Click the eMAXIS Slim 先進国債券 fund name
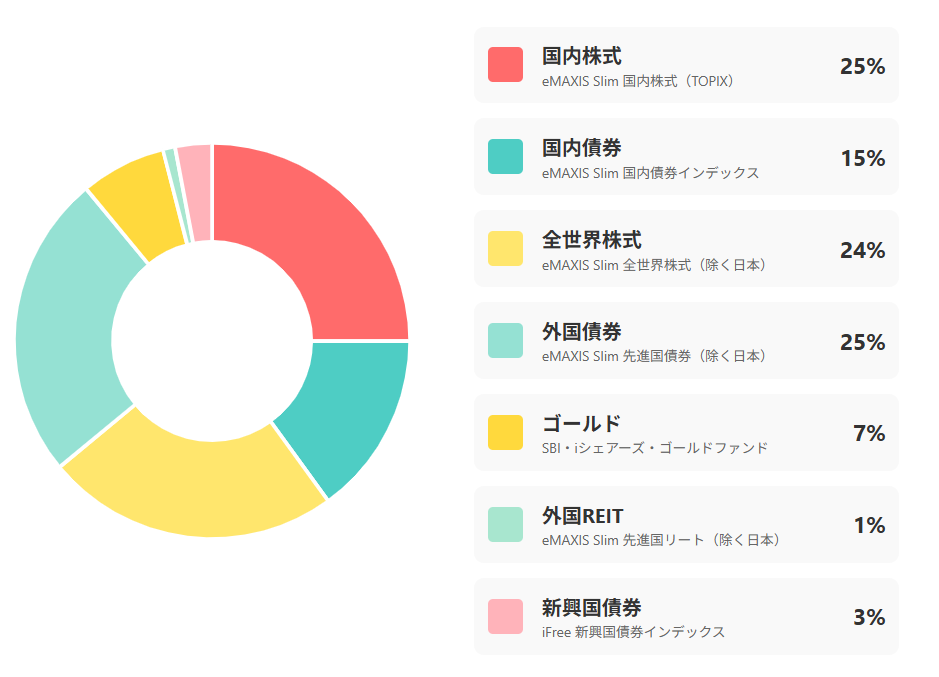Image resolution: width=939 pixels, height=677 pixels. 656,356
